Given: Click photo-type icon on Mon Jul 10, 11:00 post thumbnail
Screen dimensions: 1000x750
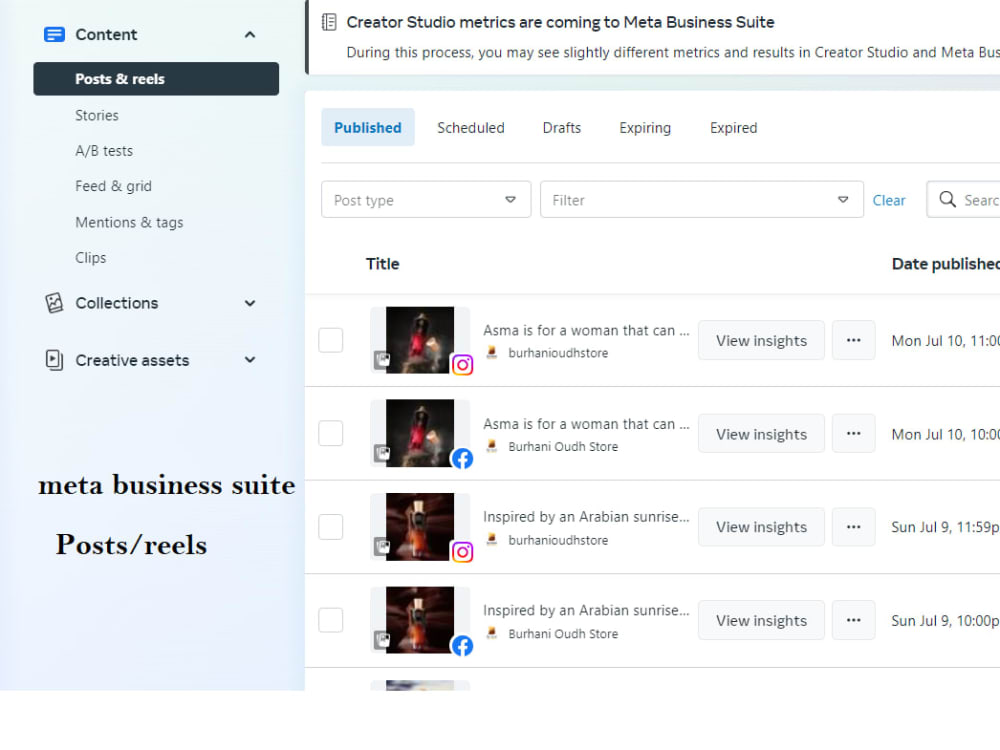Looking at the screenshot, I should (x=381, y=360).
